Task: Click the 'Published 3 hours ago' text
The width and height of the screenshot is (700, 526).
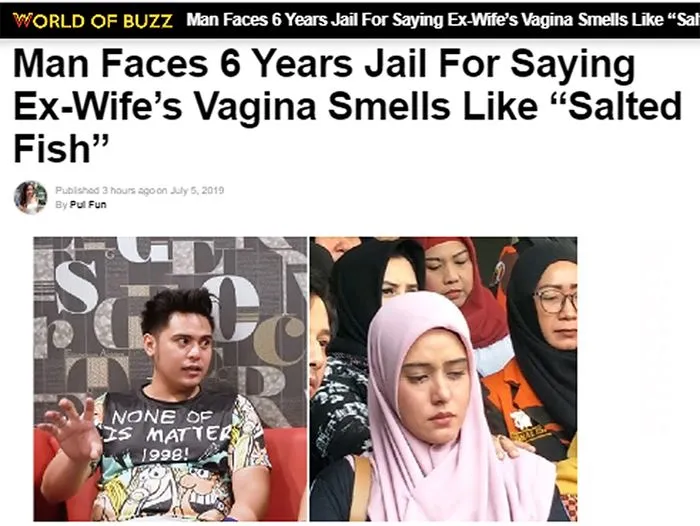Action: point(106,190)
